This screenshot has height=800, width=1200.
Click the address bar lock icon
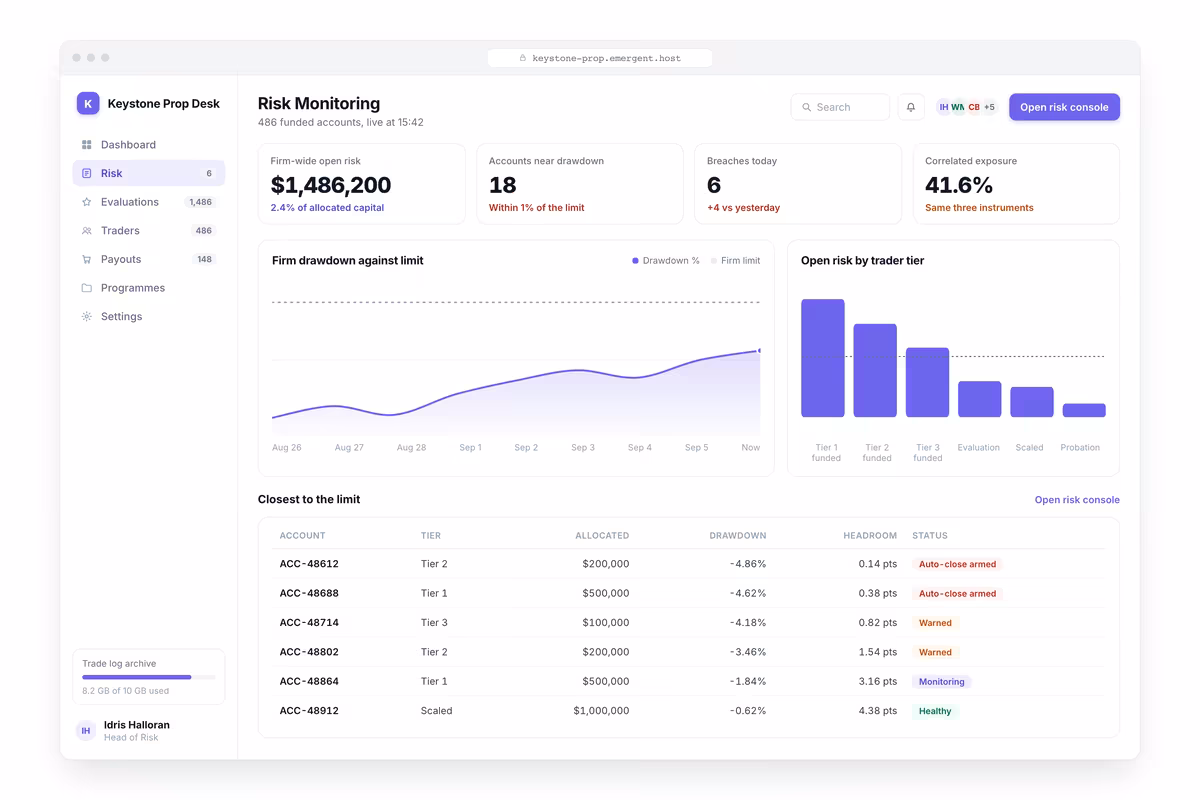click(x=523, y=58)
